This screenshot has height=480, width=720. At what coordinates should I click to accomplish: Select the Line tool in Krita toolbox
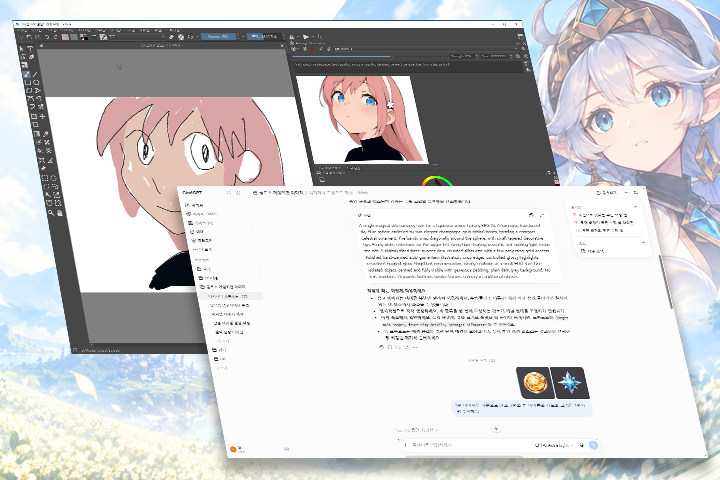[35, 74]
